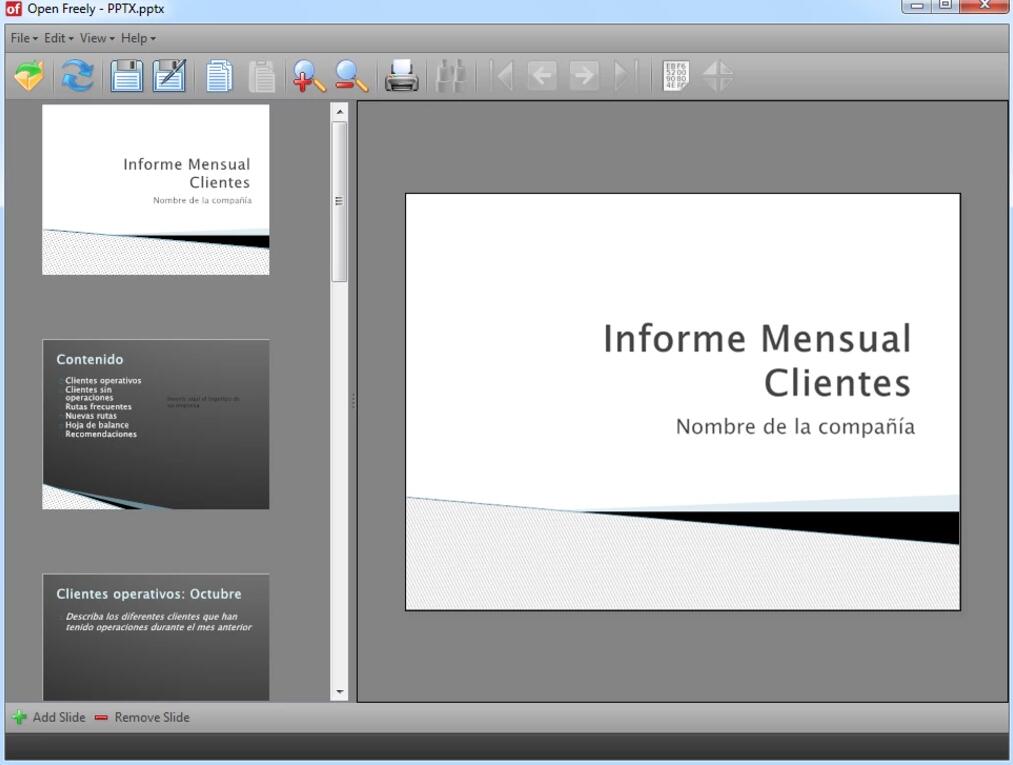Click the Print icon
This screenshot has height=765, width=1013.
pos(401,76)
